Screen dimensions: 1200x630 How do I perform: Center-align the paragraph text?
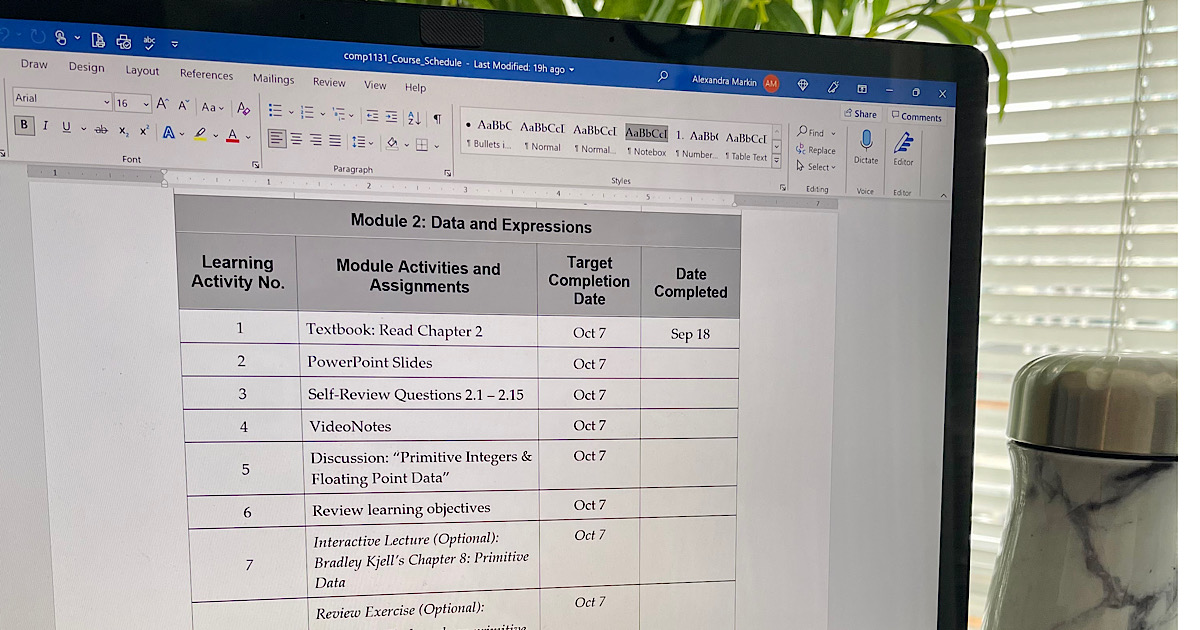click(x=295, y=140)
